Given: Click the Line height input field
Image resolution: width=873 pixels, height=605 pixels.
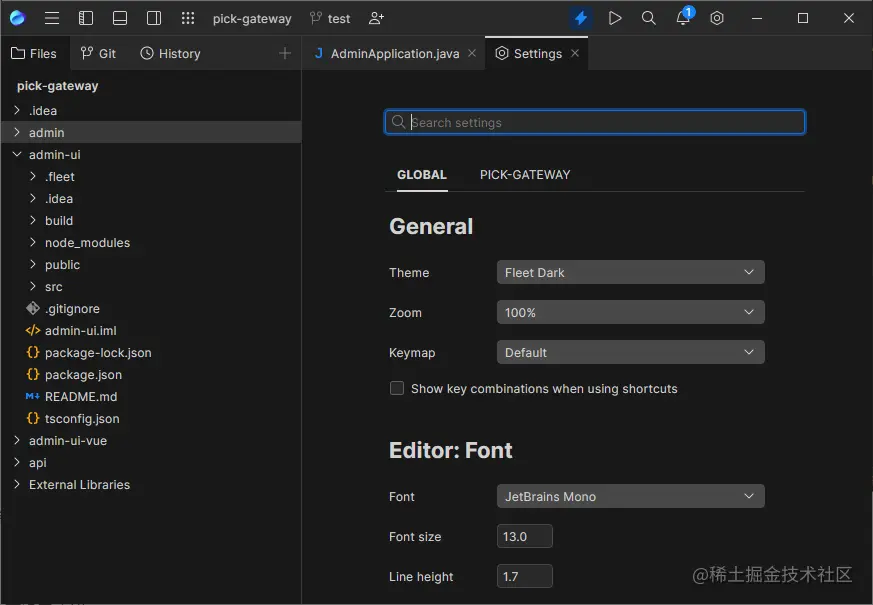Looking at the screenshot, I should coord(524,576).
